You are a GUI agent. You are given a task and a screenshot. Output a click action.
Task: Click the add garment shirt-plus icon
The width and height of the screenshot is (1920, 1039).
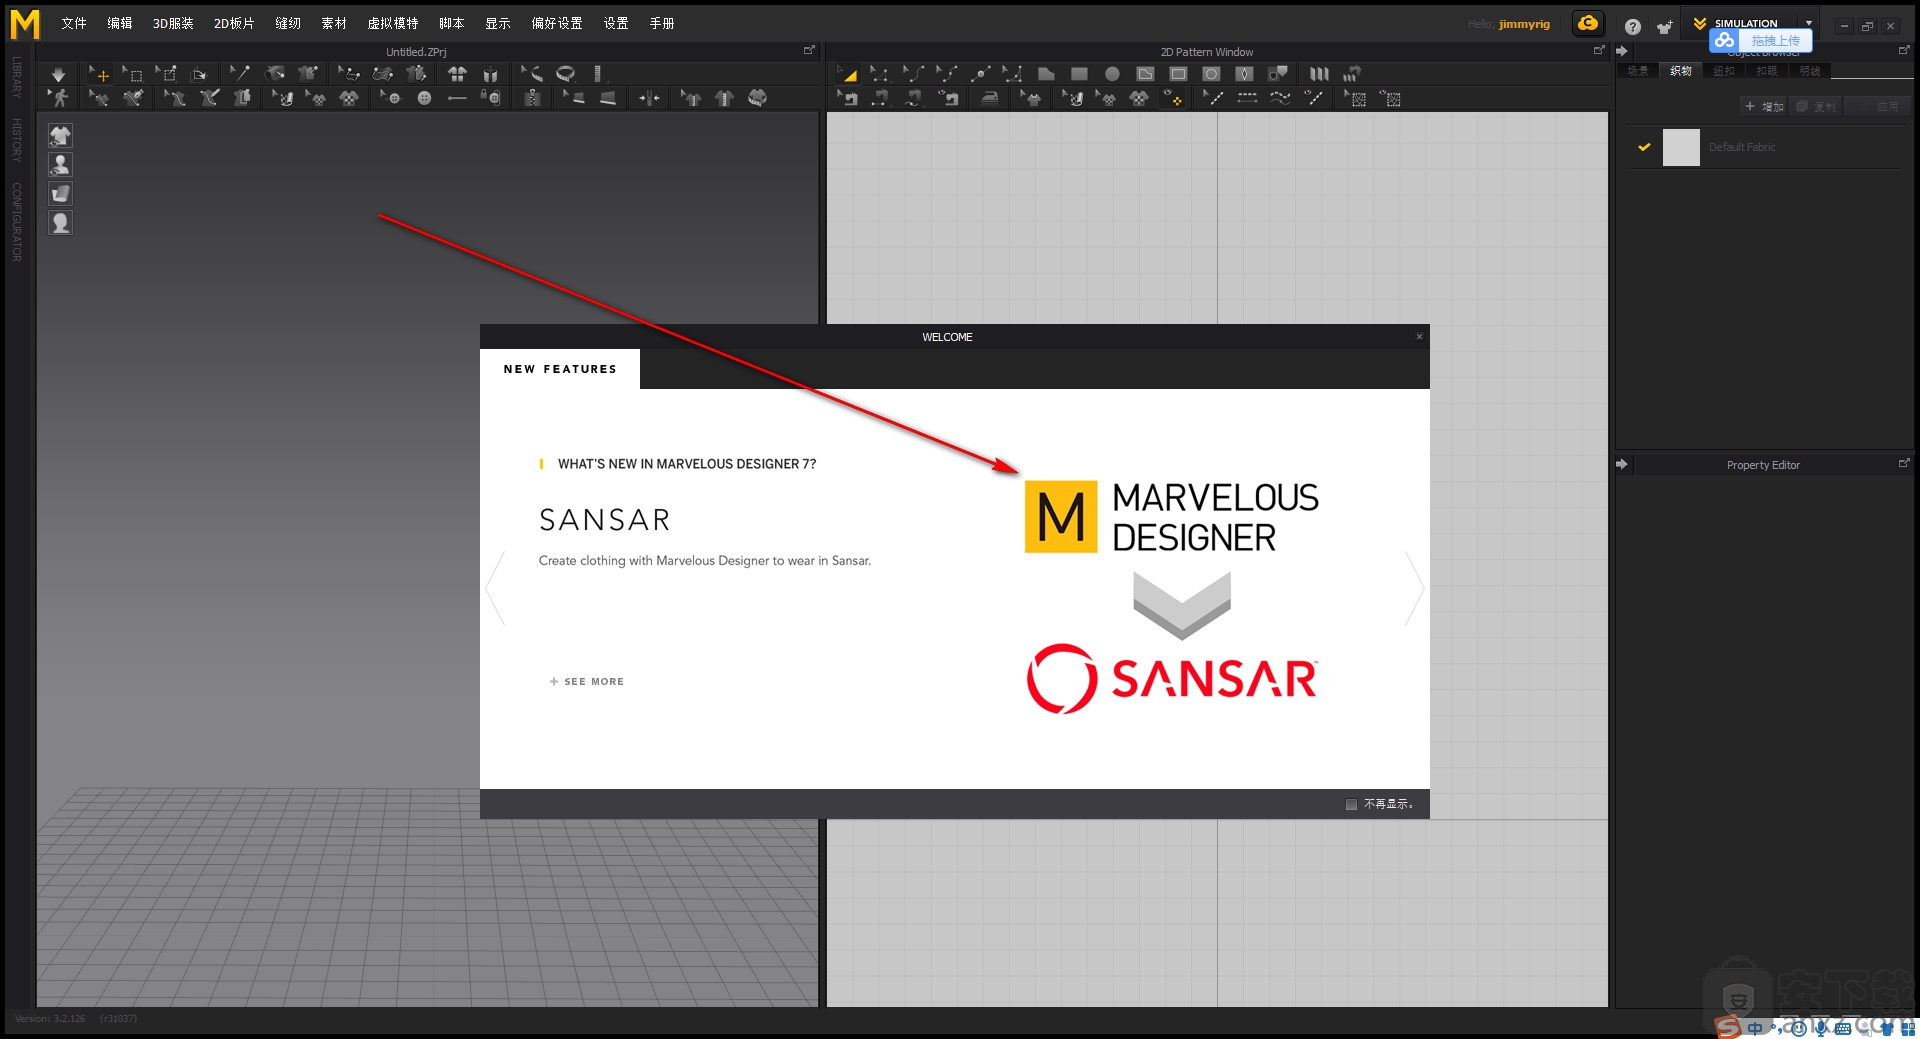(x=1664, y=27)
